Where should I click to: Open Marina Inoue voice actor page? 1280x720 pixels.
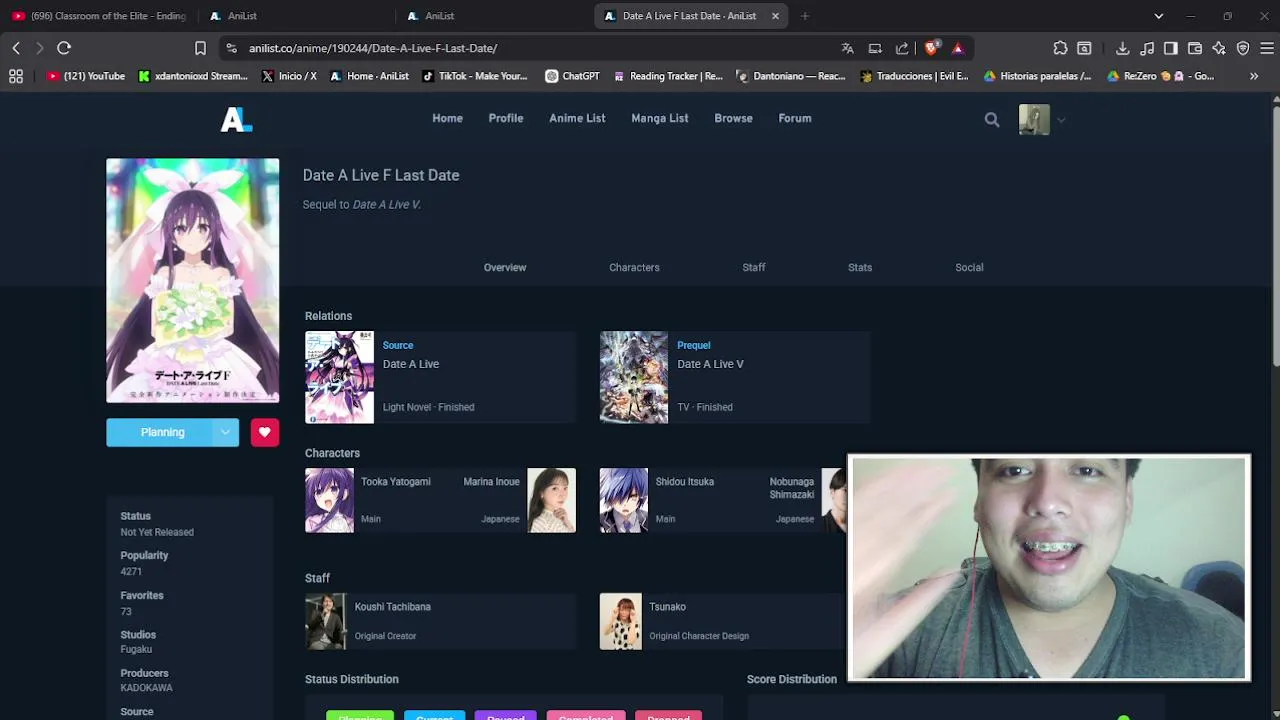(491, 482)
